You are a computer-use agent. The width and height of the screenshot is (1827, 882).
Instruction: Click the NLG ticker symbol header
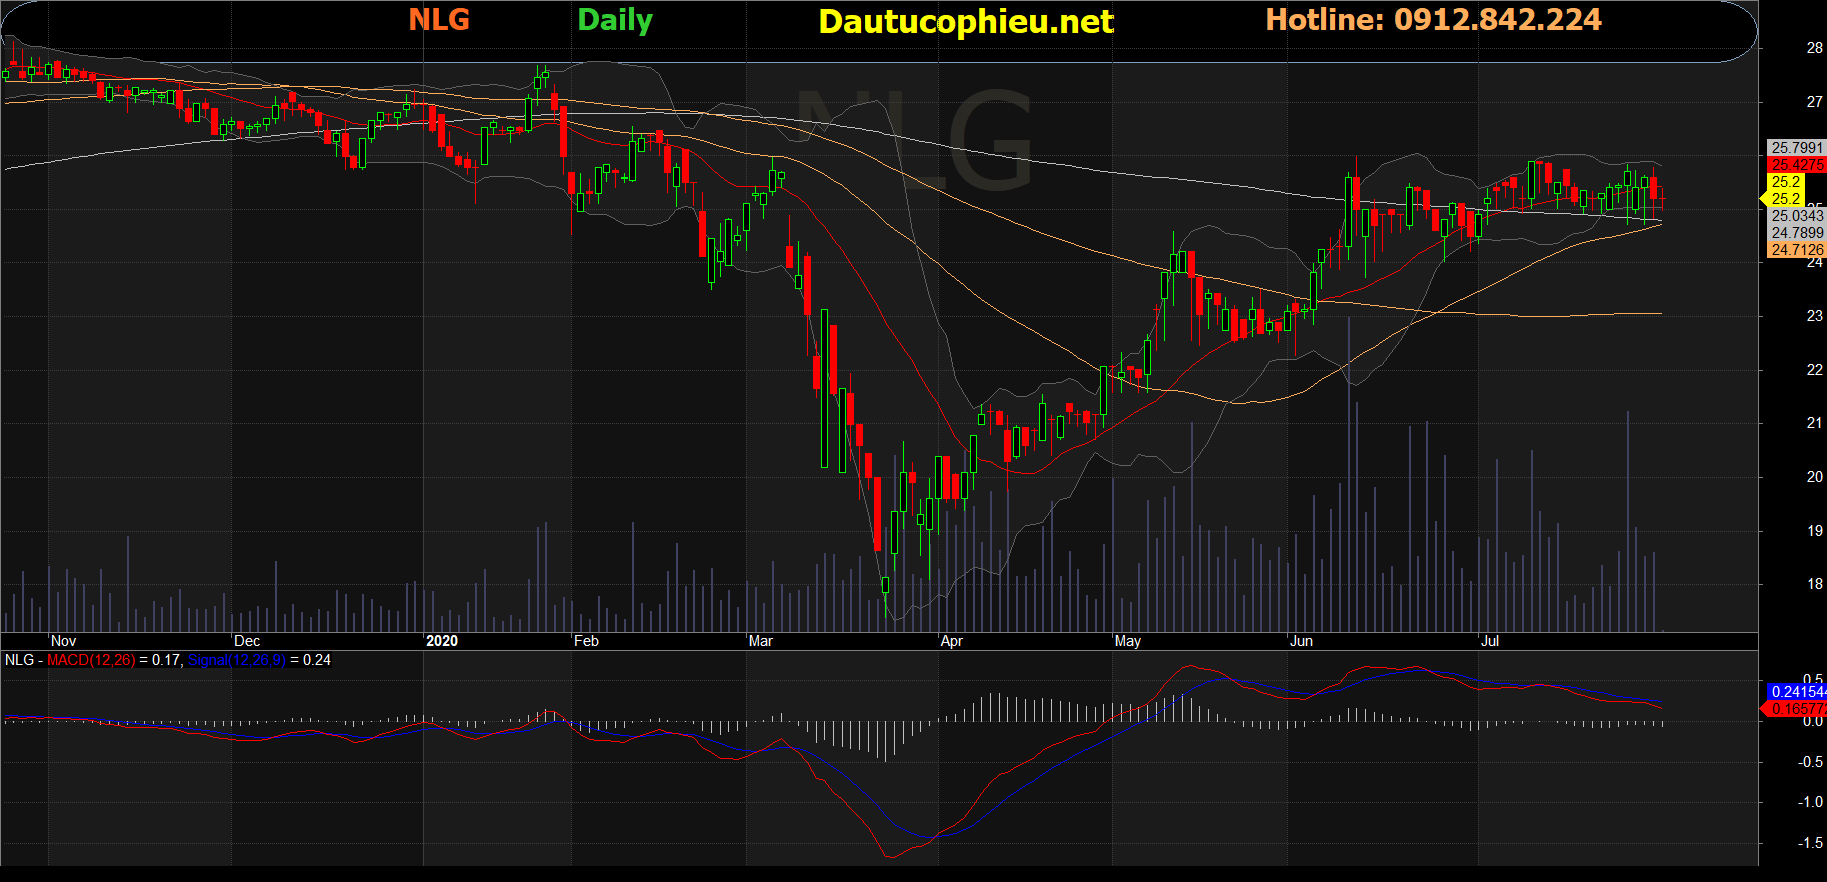pyautogui.click(x=439, y=20)
